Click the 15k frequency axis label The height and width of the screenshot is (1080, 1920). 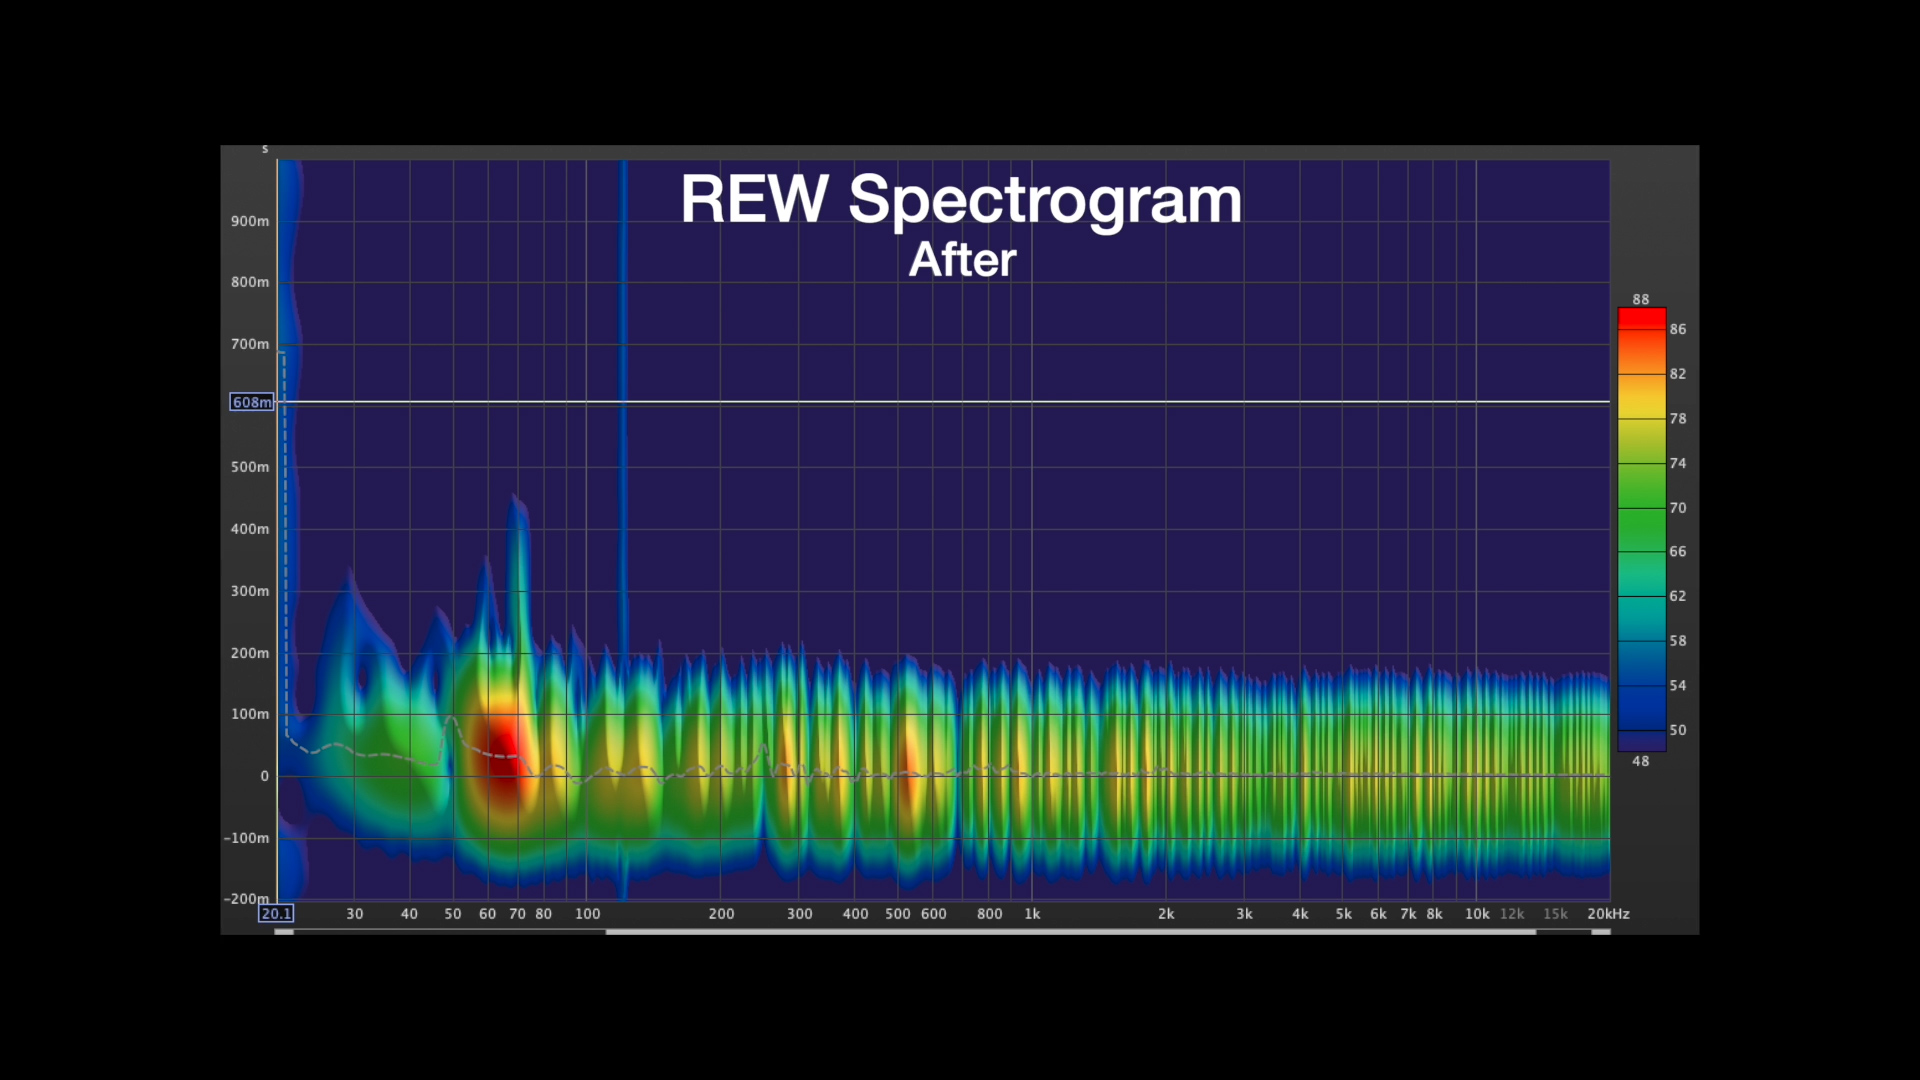coord(1555,914)
